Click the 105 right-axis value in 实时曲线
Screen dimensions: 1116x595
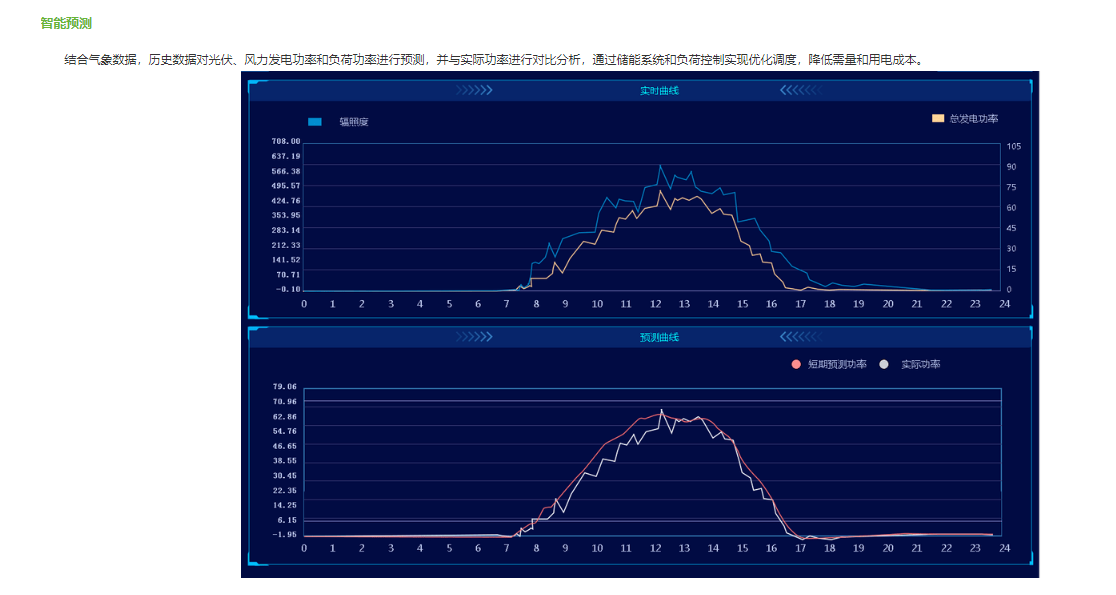click(x=1014, y=146)
